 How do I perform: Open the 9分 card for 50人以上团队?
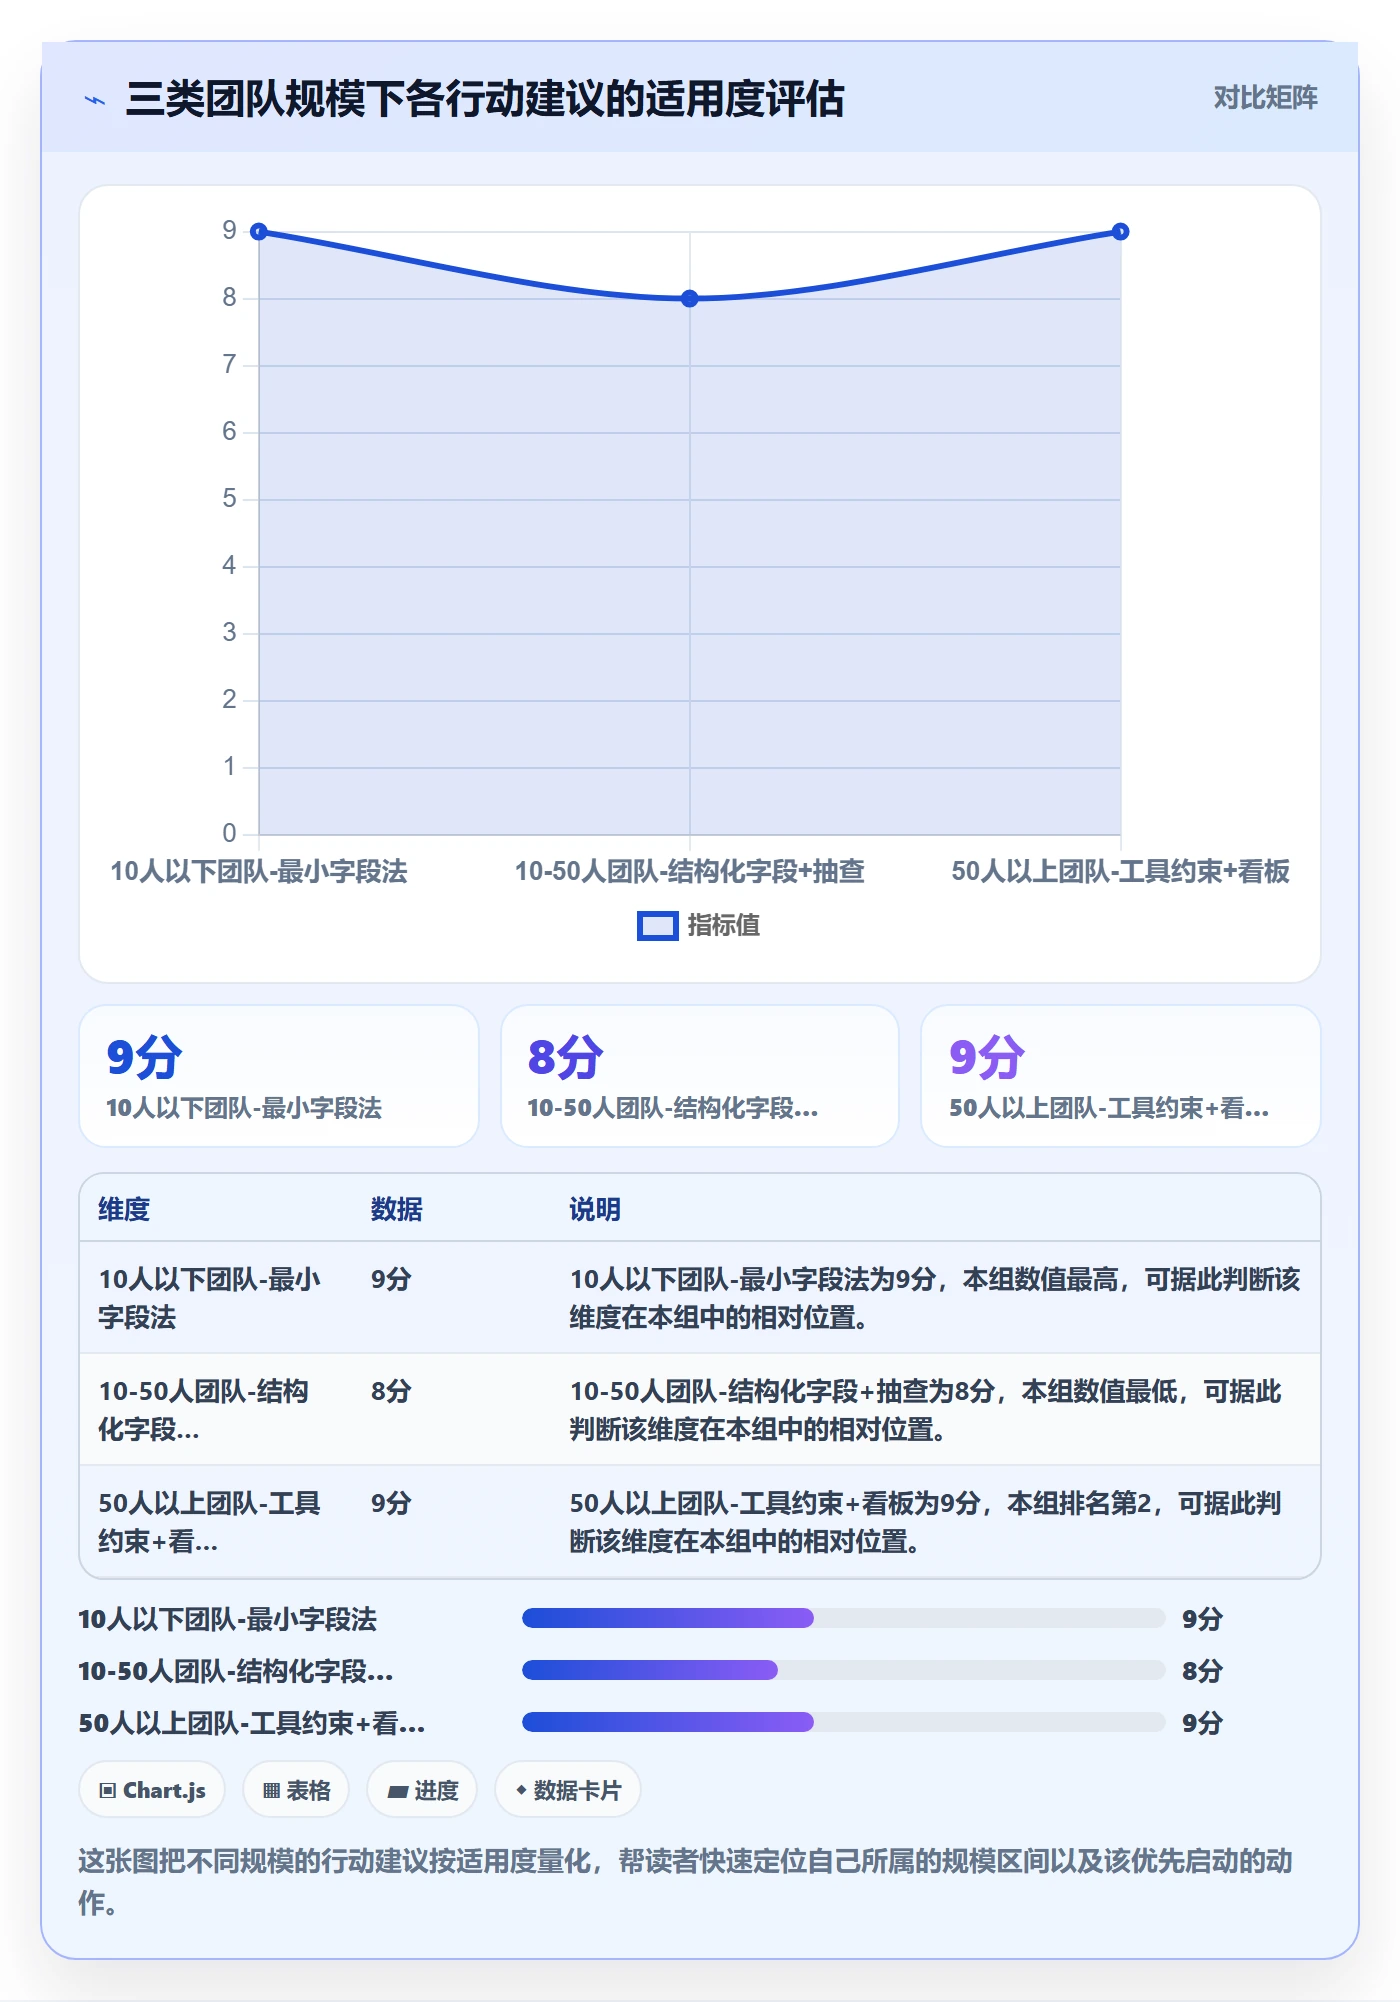(x=1121, y=1076)
